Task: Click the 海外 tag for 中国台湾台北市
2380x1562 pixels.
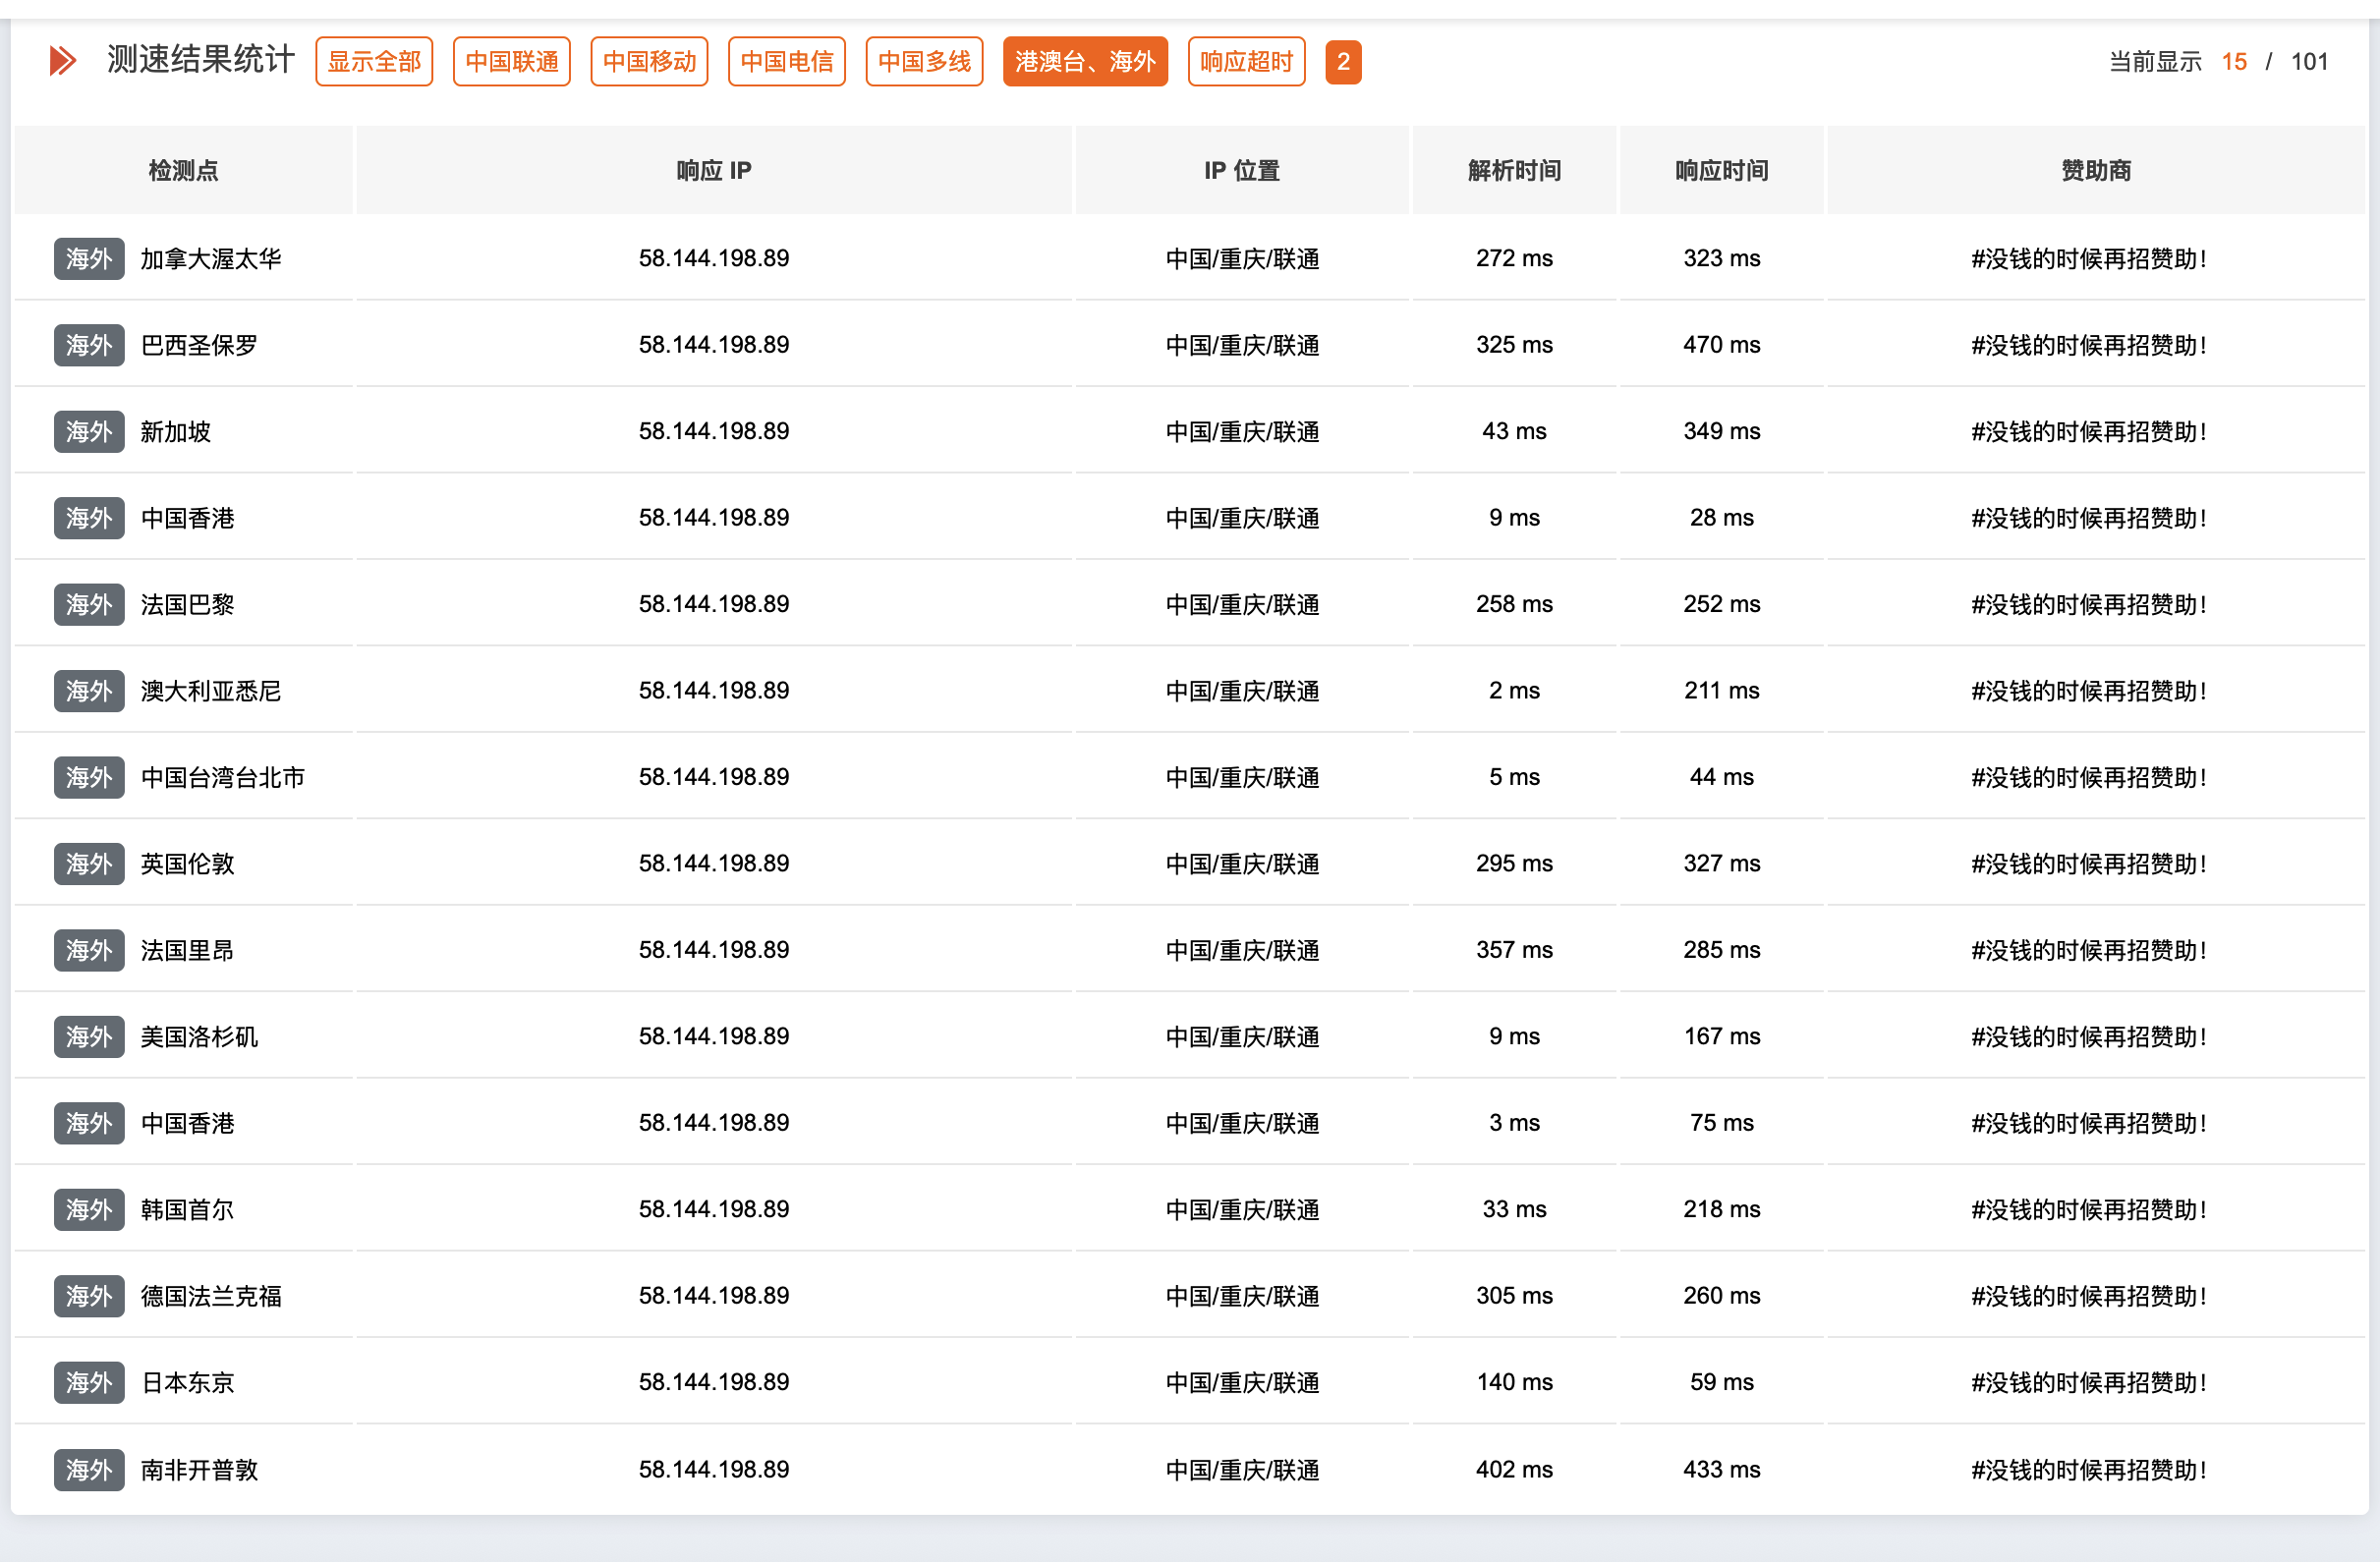Action: tap(89, 777)
